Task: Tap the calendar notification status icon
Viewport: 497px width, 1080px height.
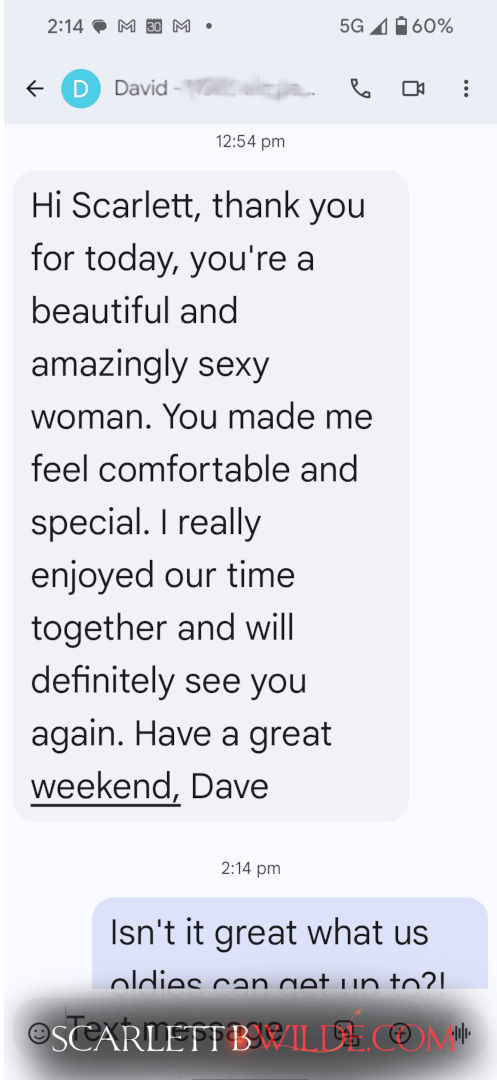Action: point(154,27)
